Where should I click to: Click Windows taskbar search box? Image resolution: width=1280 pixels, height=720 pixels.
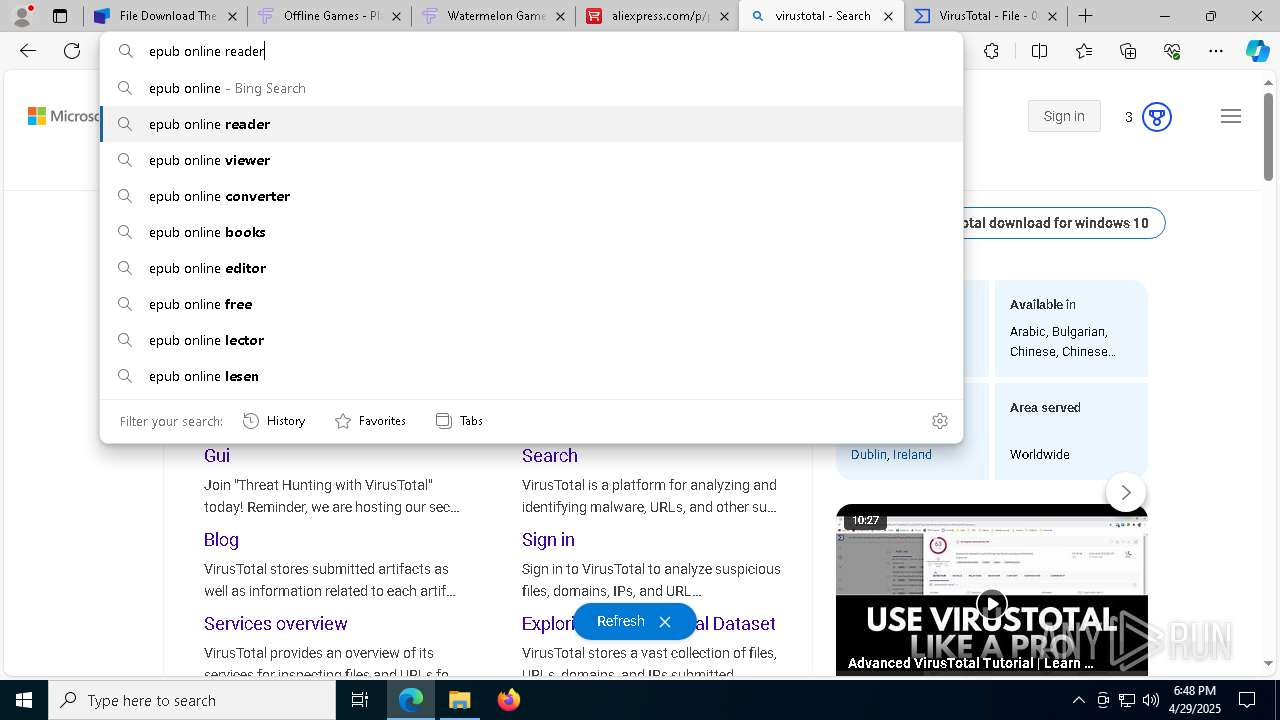pyautogui.click(x=192, y=700)
